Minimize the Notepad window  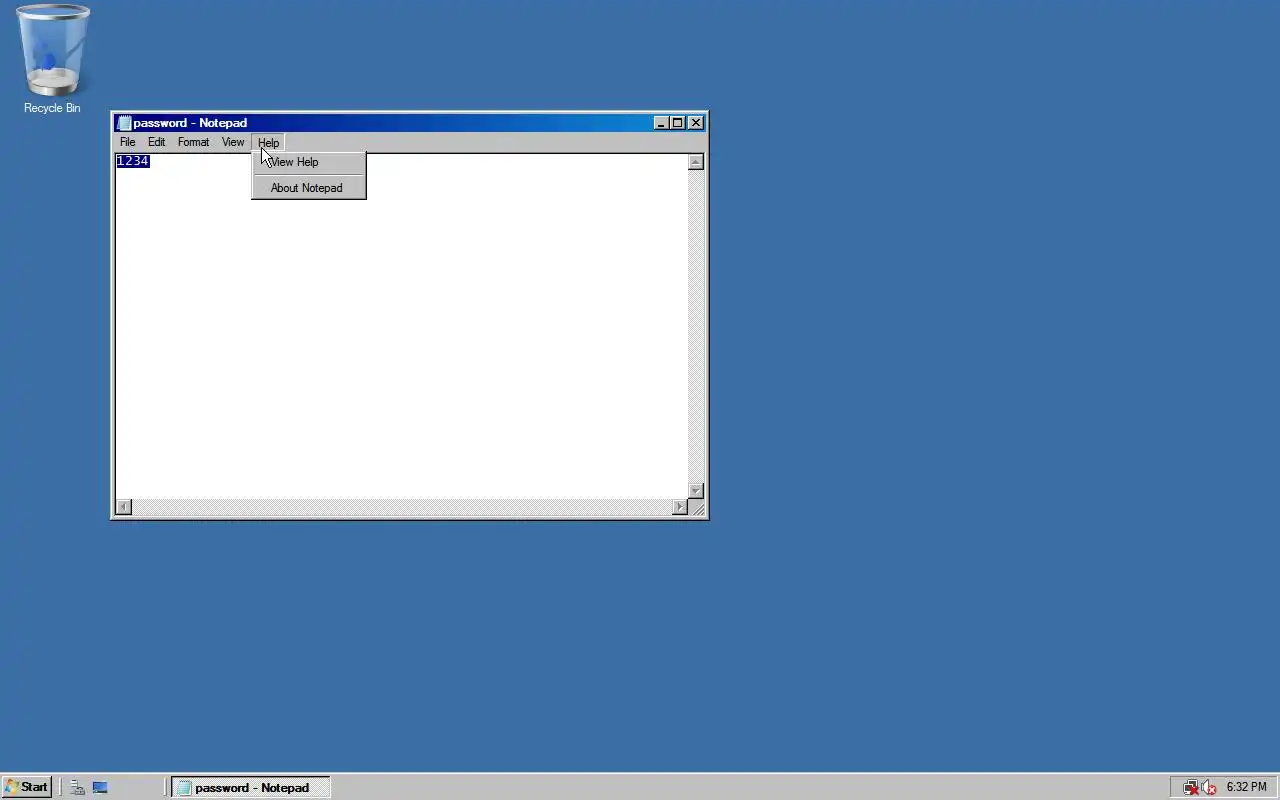click(661, 123)
